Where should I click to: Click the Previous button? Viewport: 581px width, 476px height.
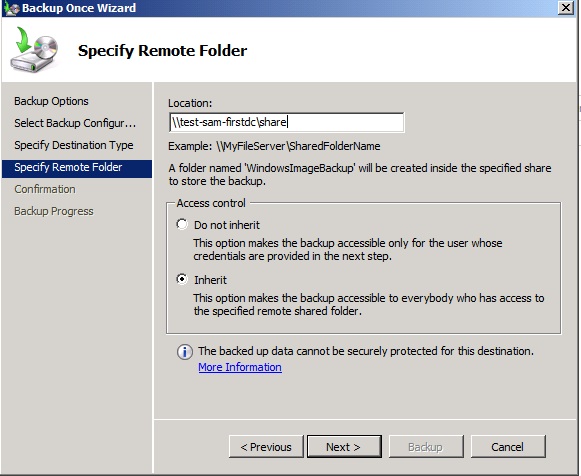(266, 446)
